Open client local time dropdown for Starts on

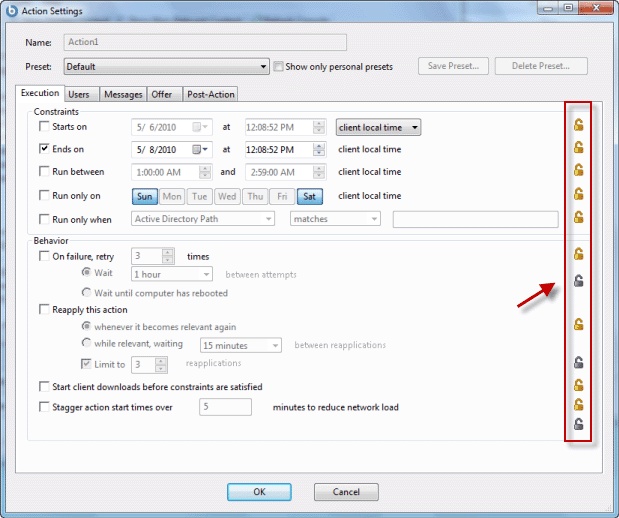click(x=378, y=127)
